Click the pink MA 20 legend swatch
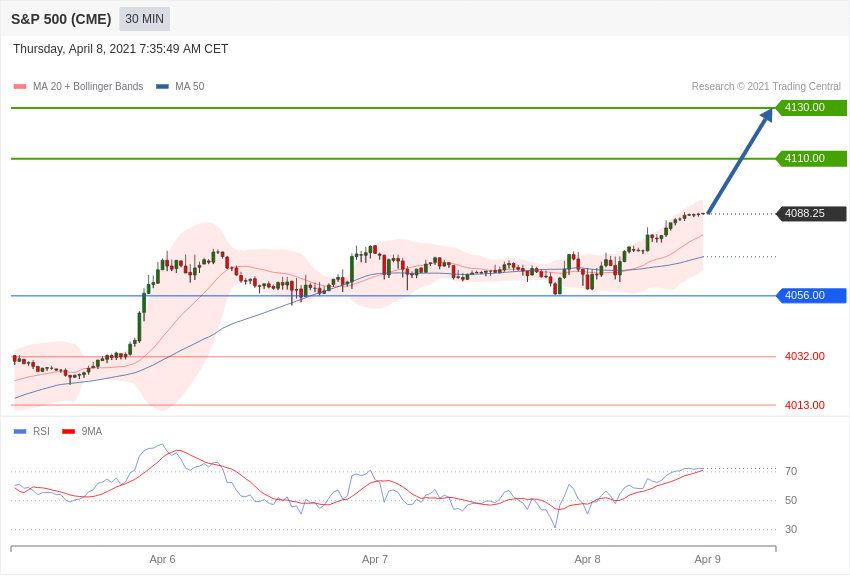Viewport: 850px width, 576px height. (x=20, y=87)
